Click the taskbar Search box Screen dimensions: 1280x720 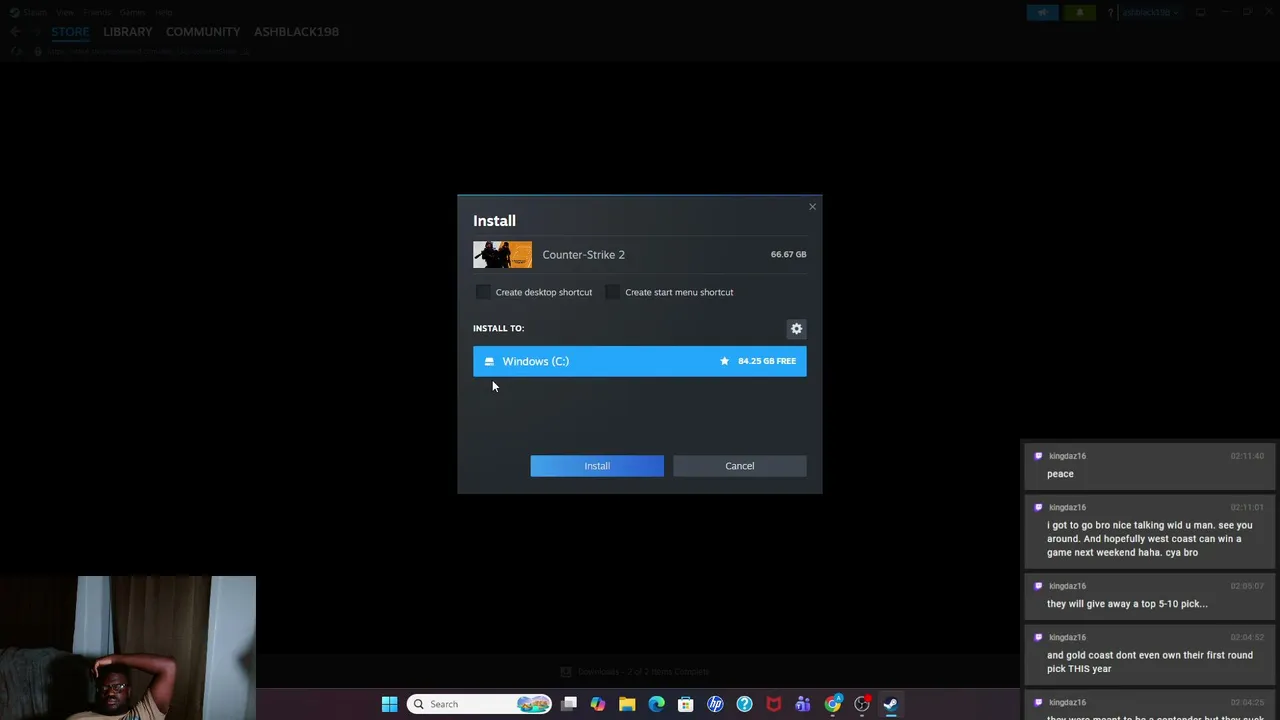479,704
